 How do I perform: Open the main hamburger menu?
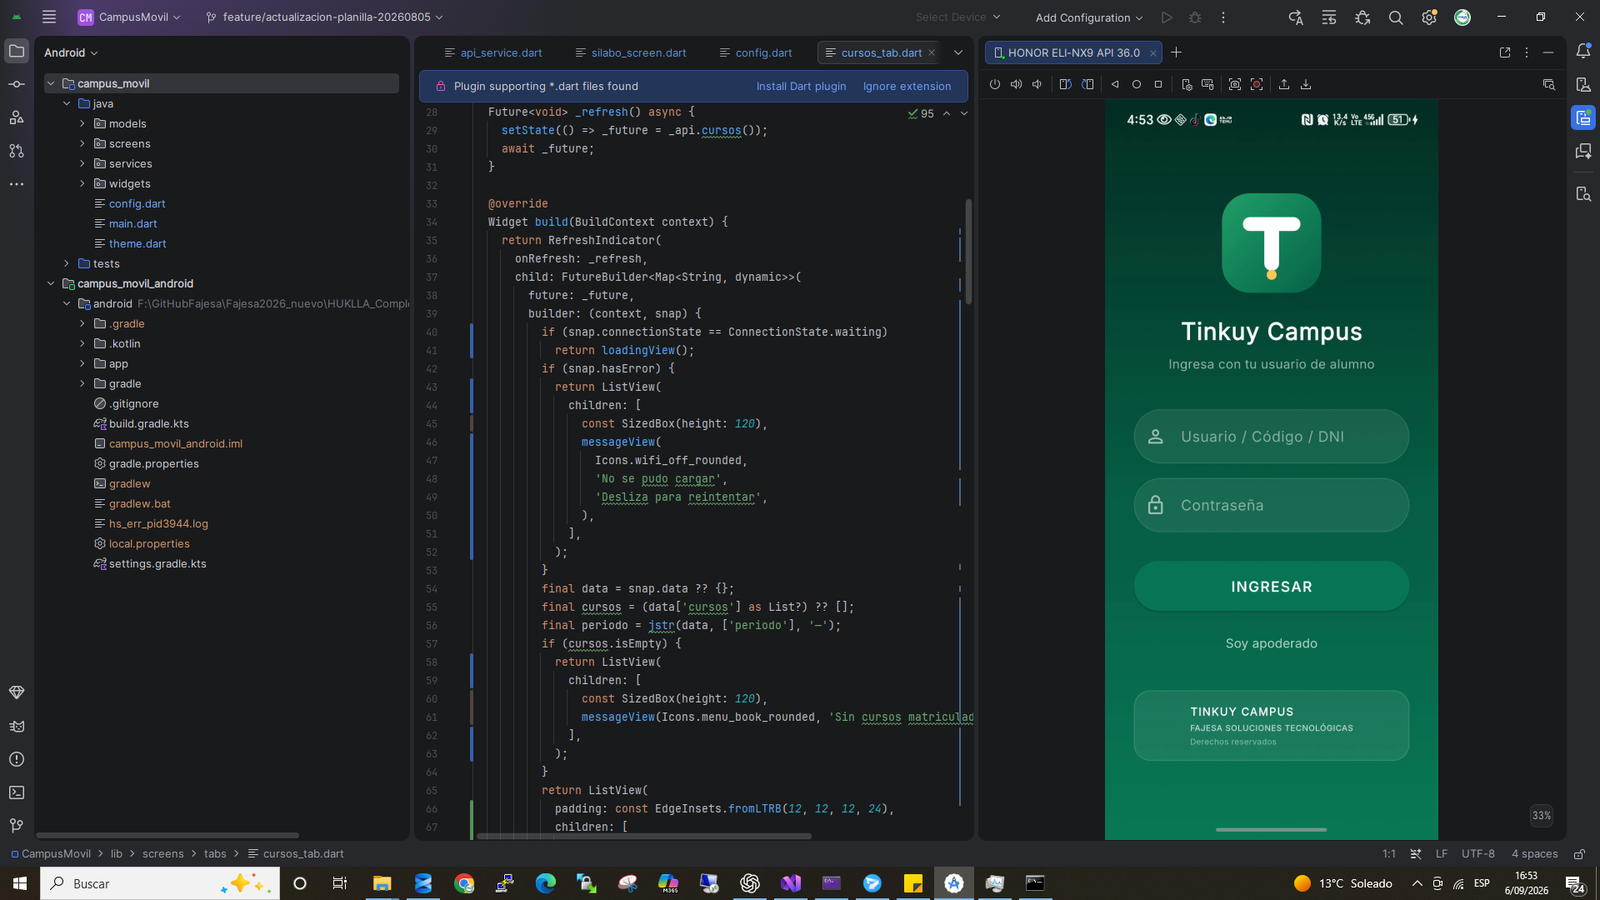[x=49, y=17]
